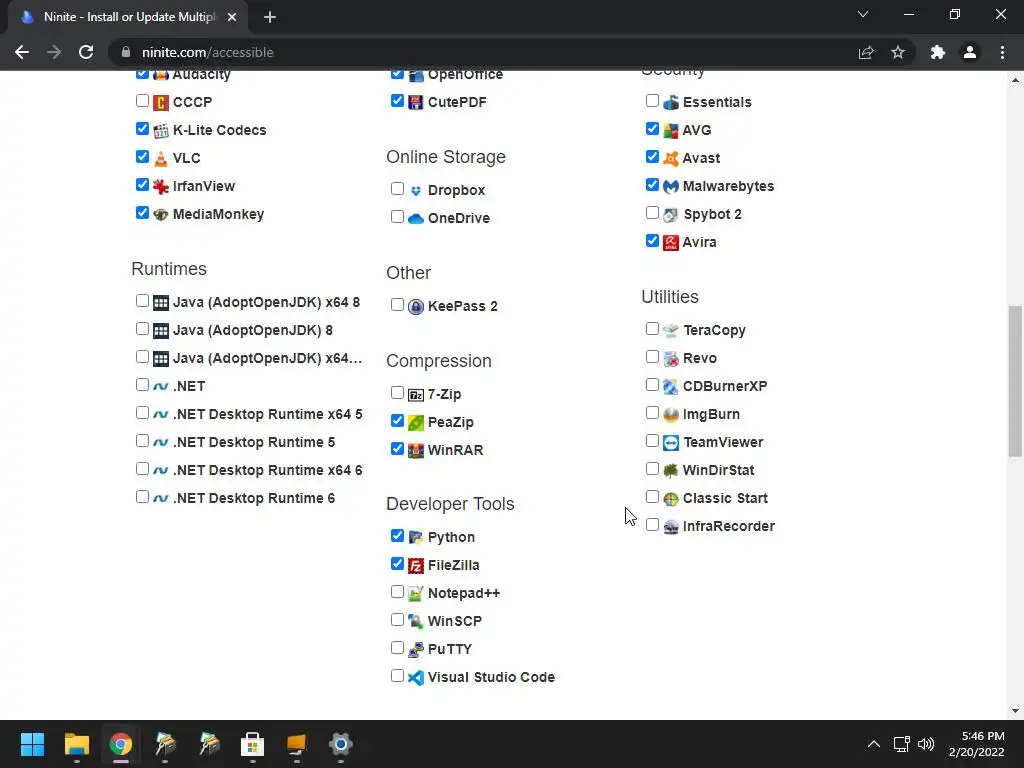Click the IrfanView red splat icon

click(x=161, y=186)
